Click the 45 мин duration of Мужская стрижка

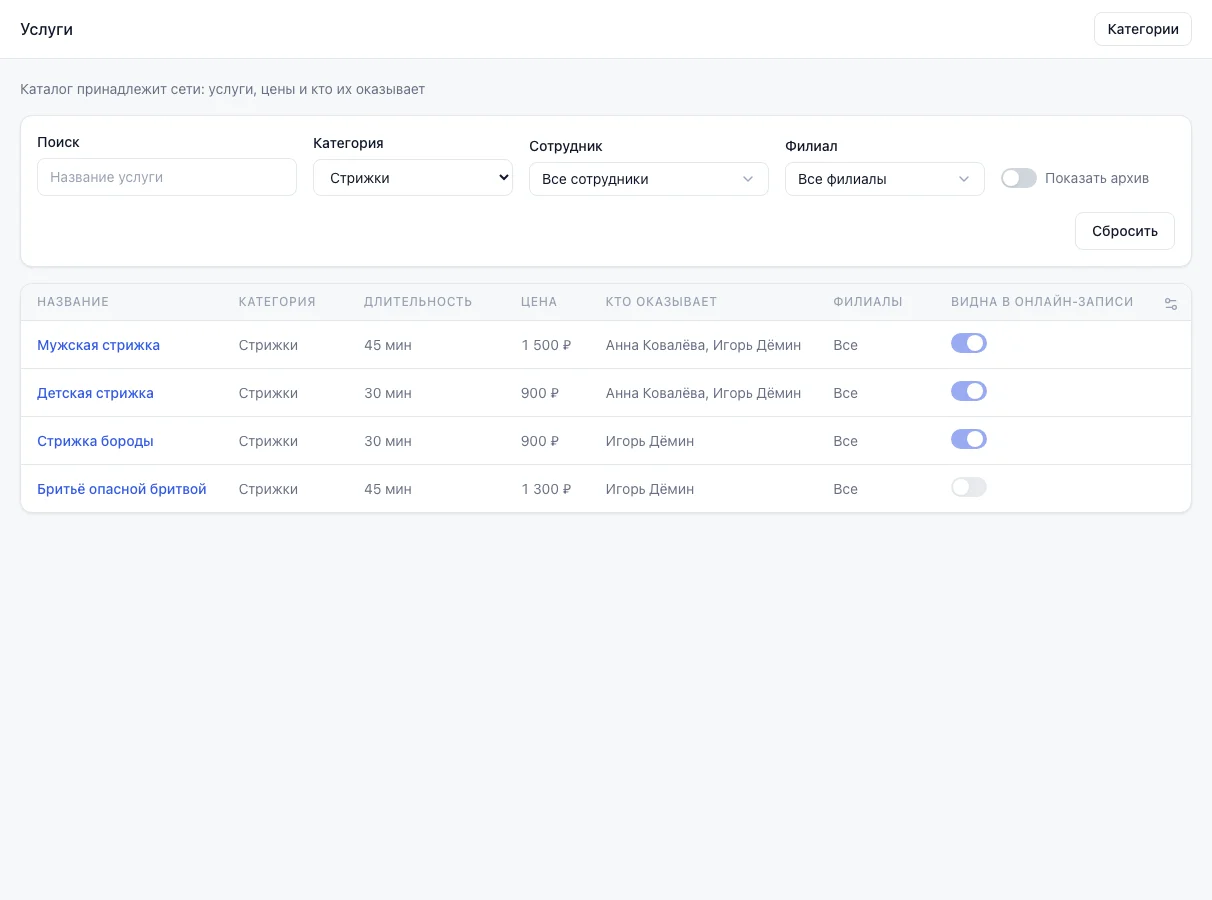(x=388, y=345)
